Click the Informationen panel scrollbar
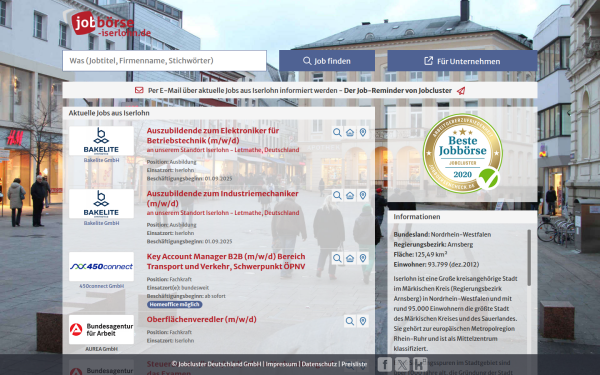The image size is (600, 375). 529,257
